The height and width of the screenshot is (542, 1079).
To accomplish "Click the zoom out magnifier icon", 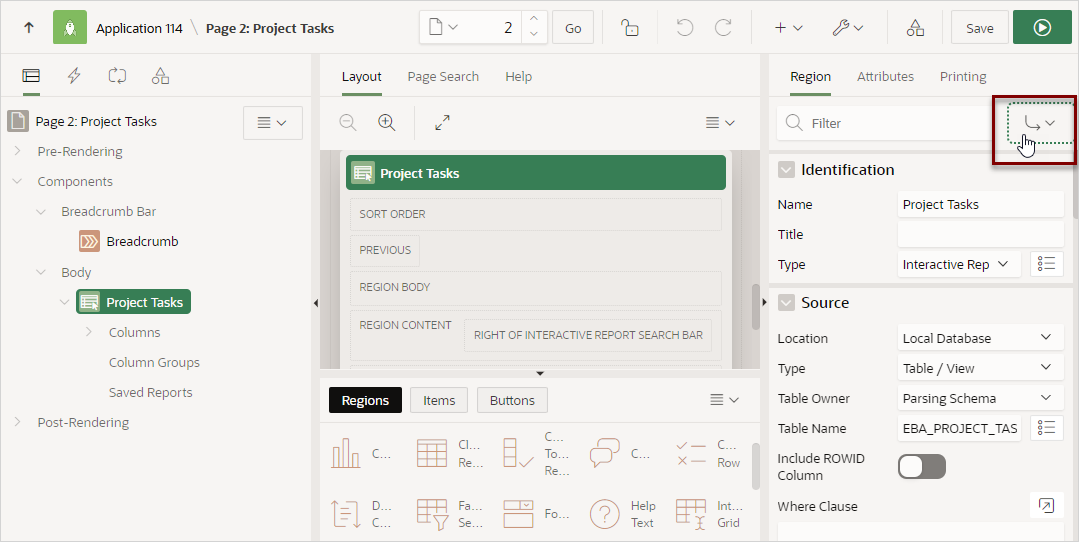I will tap(348, 122).
